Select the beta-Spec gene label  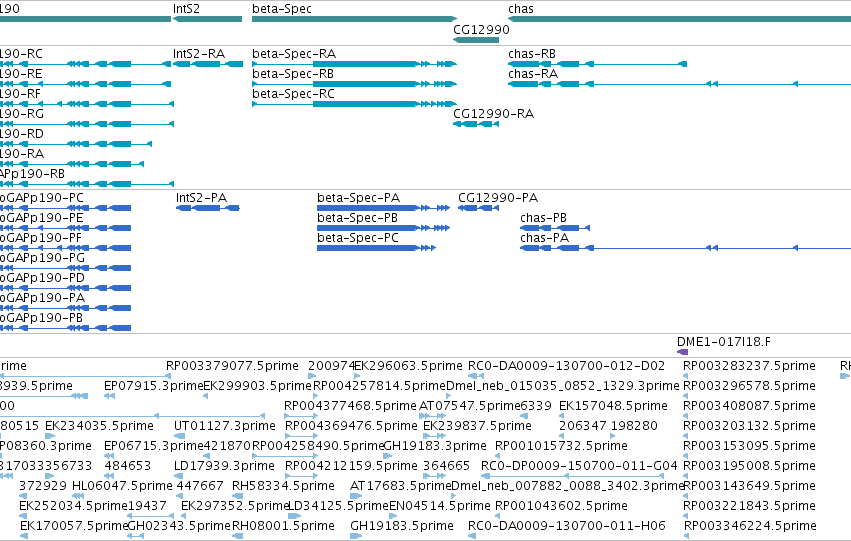click(282, 9)
